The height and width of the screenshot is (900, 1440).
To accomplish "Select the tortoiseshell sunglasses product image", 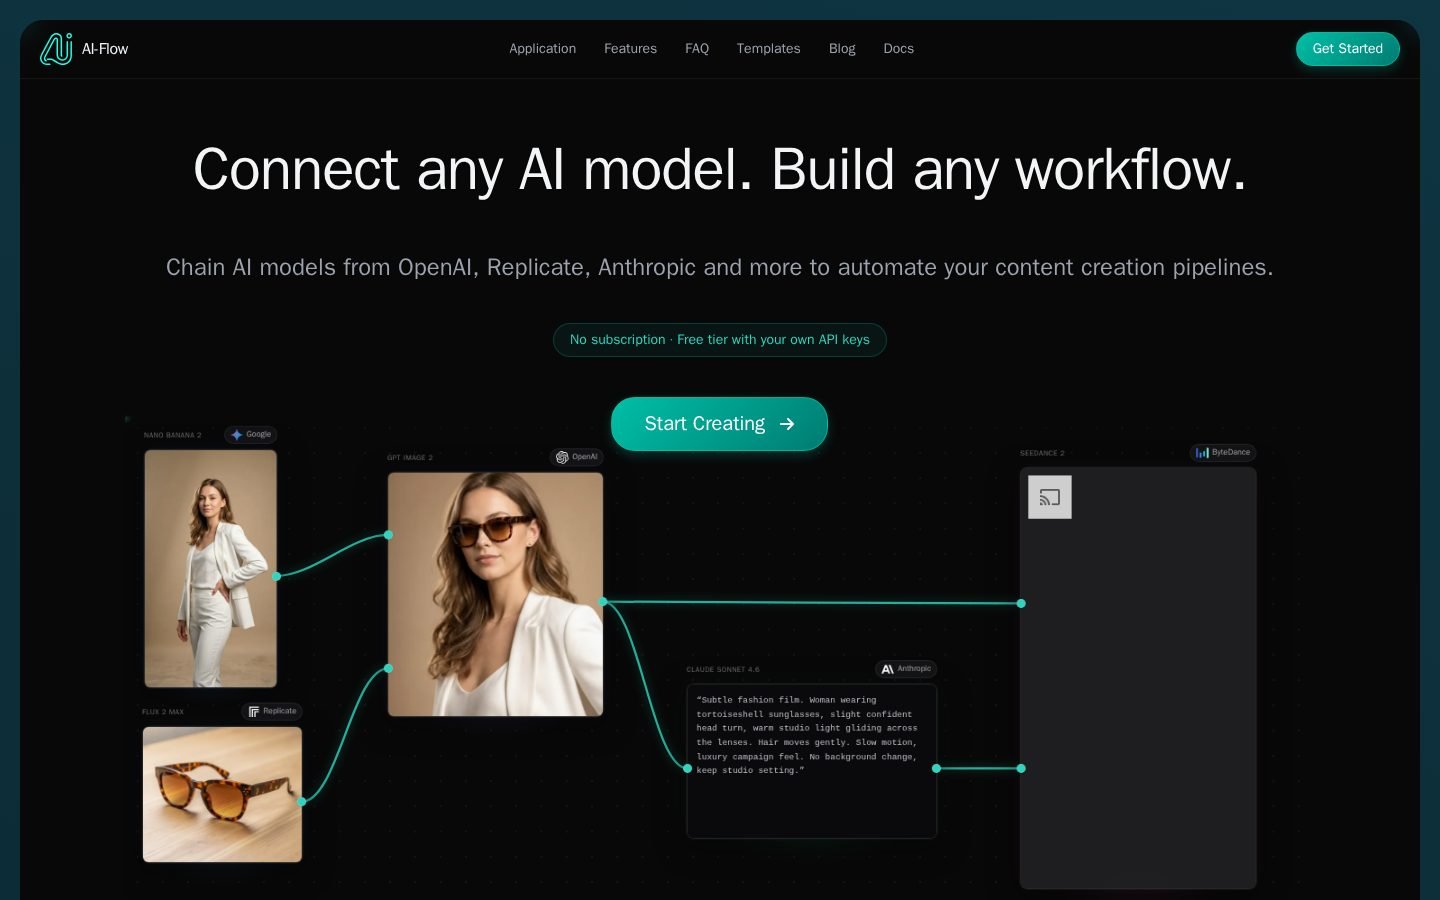I will 222,794.
